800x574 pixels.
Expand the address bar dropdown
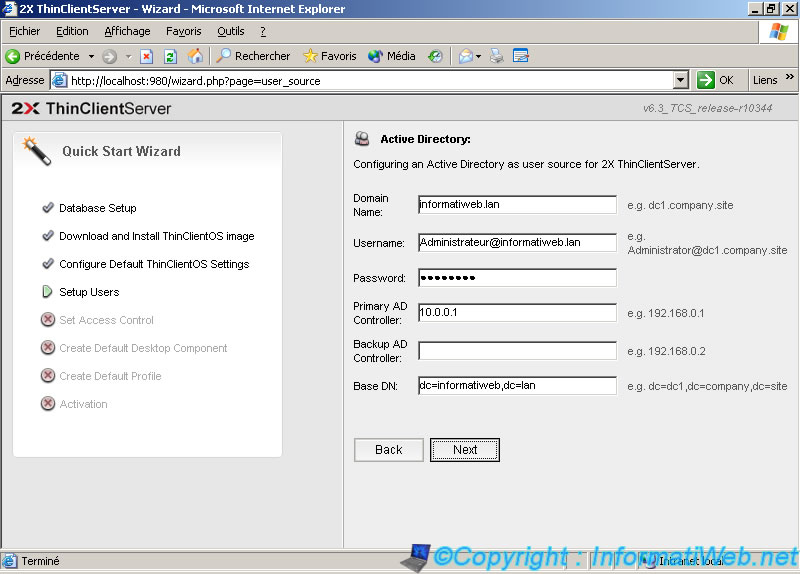681,80
